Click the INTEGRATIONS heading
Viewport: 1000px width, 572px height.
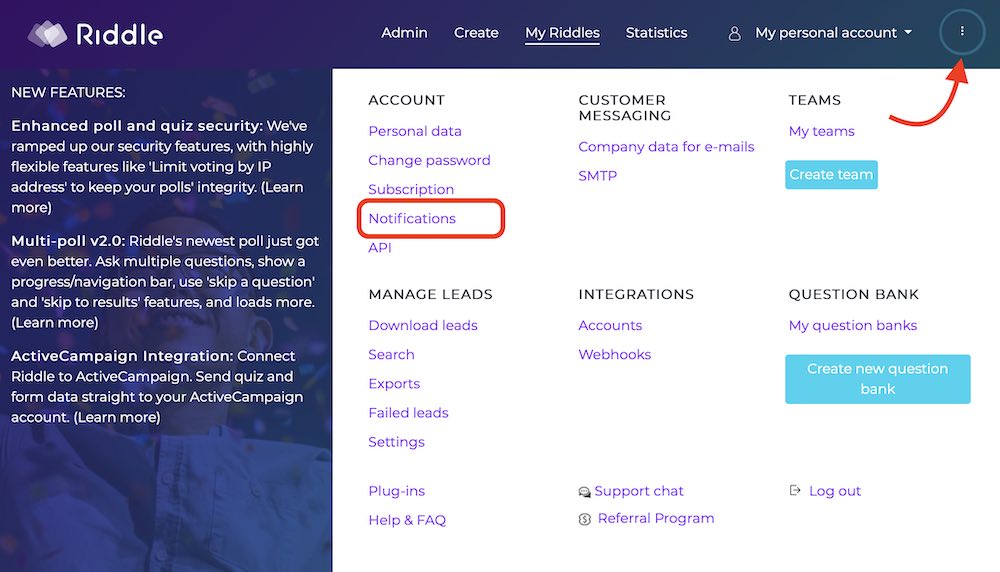click(636, 295)
